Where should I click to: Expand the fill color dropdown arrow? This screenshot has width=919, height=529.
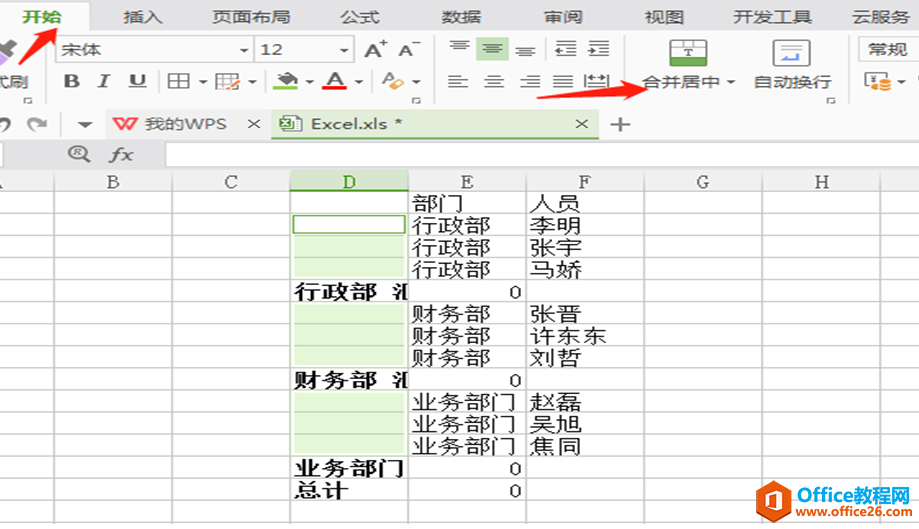pyautogui.click(x=309, y=81)
